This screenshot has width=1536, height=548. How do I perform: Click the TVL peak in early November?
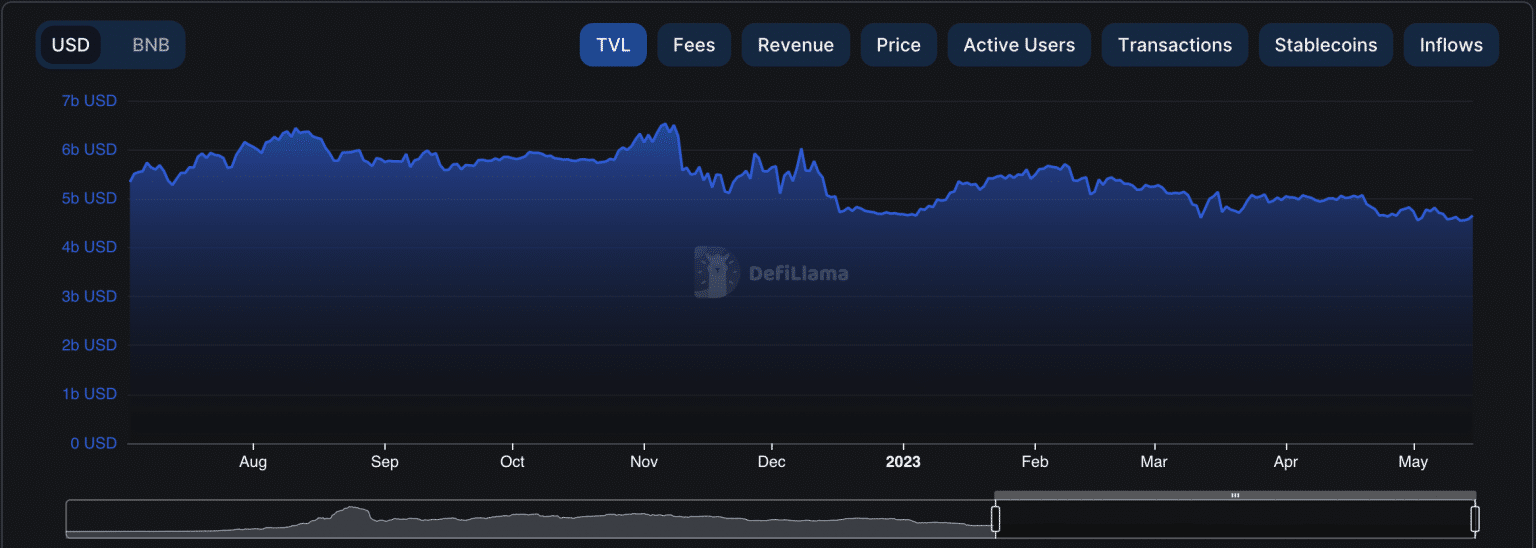[x=666, y=125]
